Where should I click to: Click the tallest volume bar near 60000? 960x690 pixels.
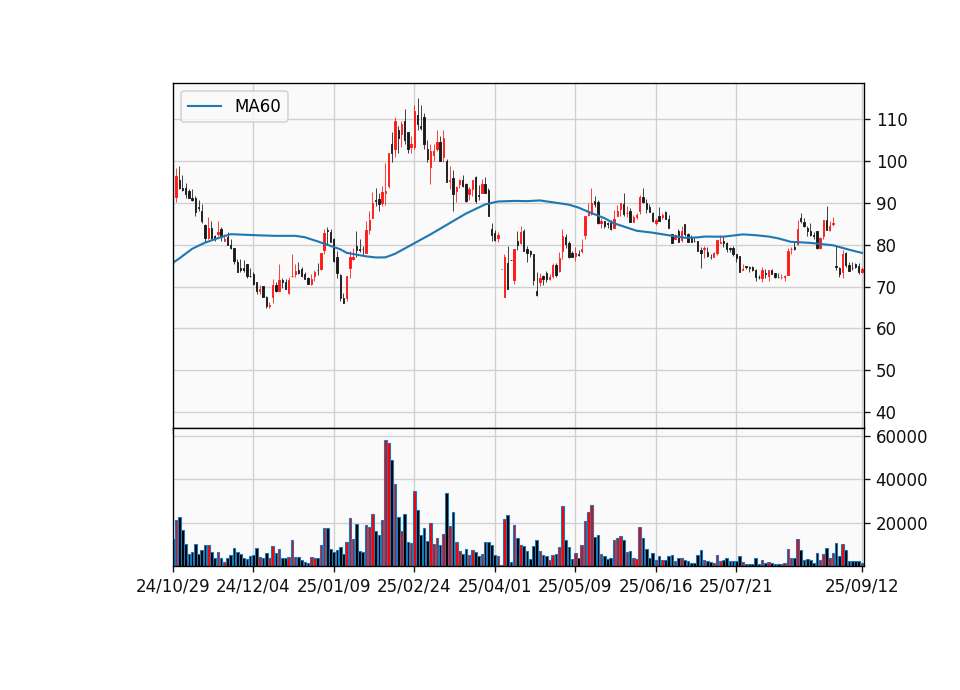[x=386, y=503]
